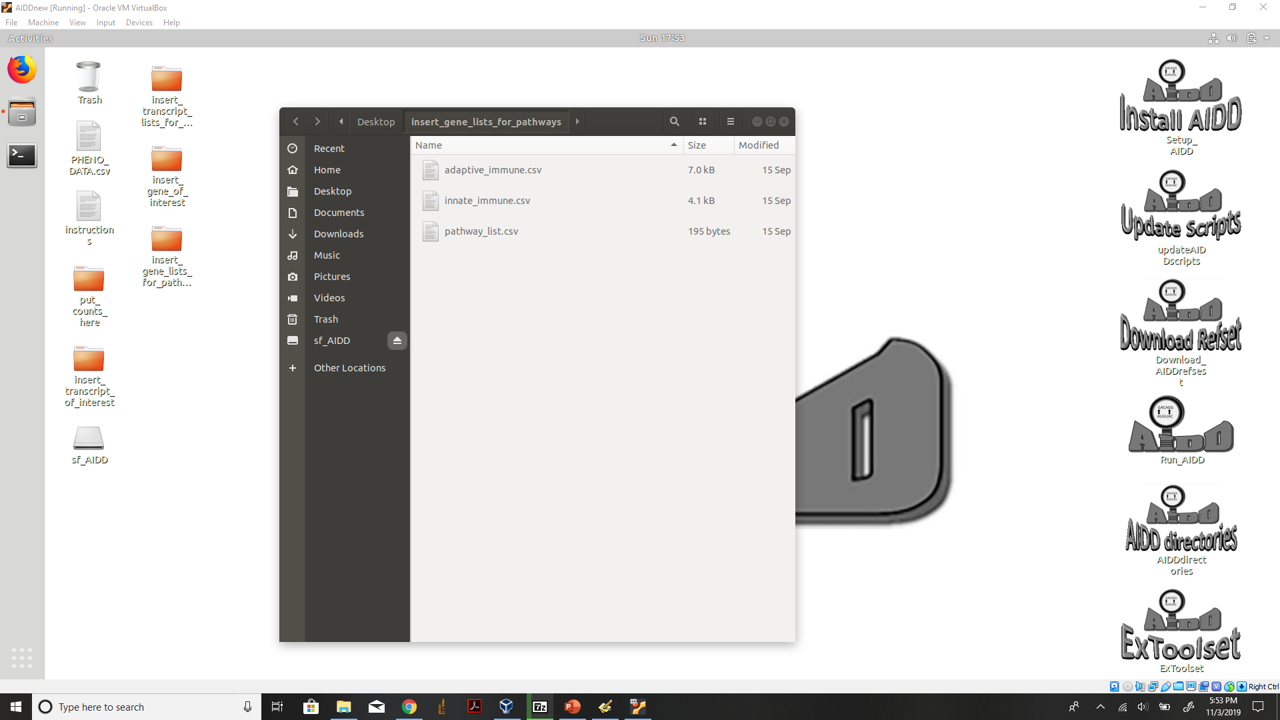
Task: Go back in file manager history
Action: [x=296, y=121]
